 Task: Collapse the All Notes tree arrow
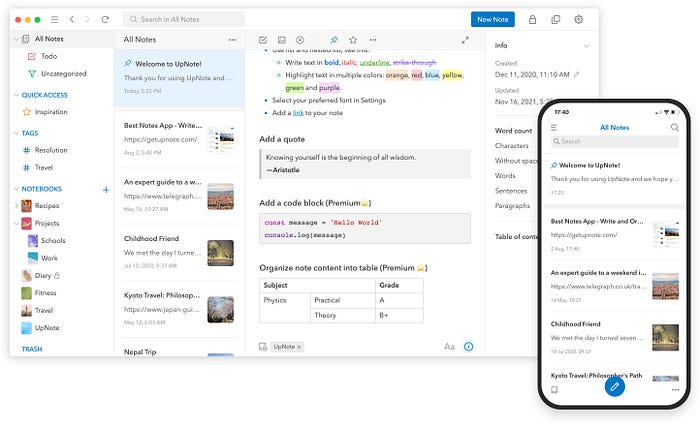pyautogui.click(x=16, y=39)
